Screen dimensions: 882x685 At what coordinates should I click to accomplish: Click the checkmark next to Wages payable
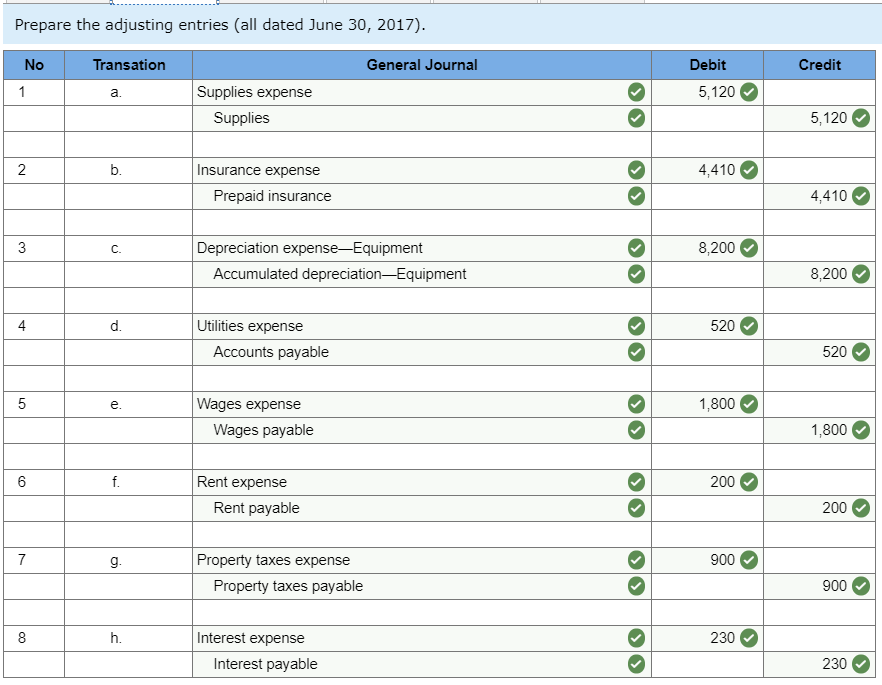click(x=635, y=429)
